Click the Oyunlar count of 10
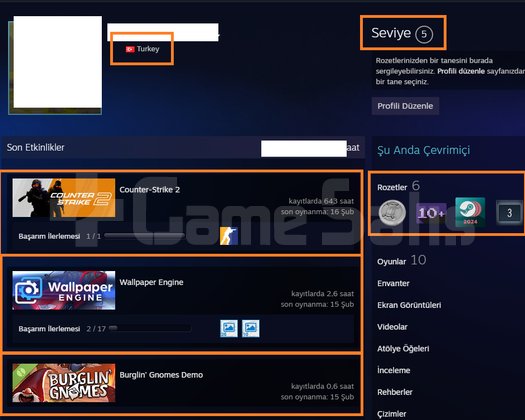The width and height of the screenshot is (525, 420). click(x=418, y=260)
